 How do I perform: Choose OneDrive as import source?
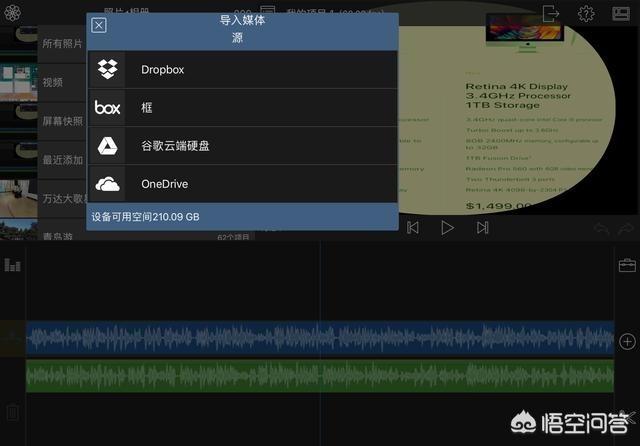click(242, 184)
